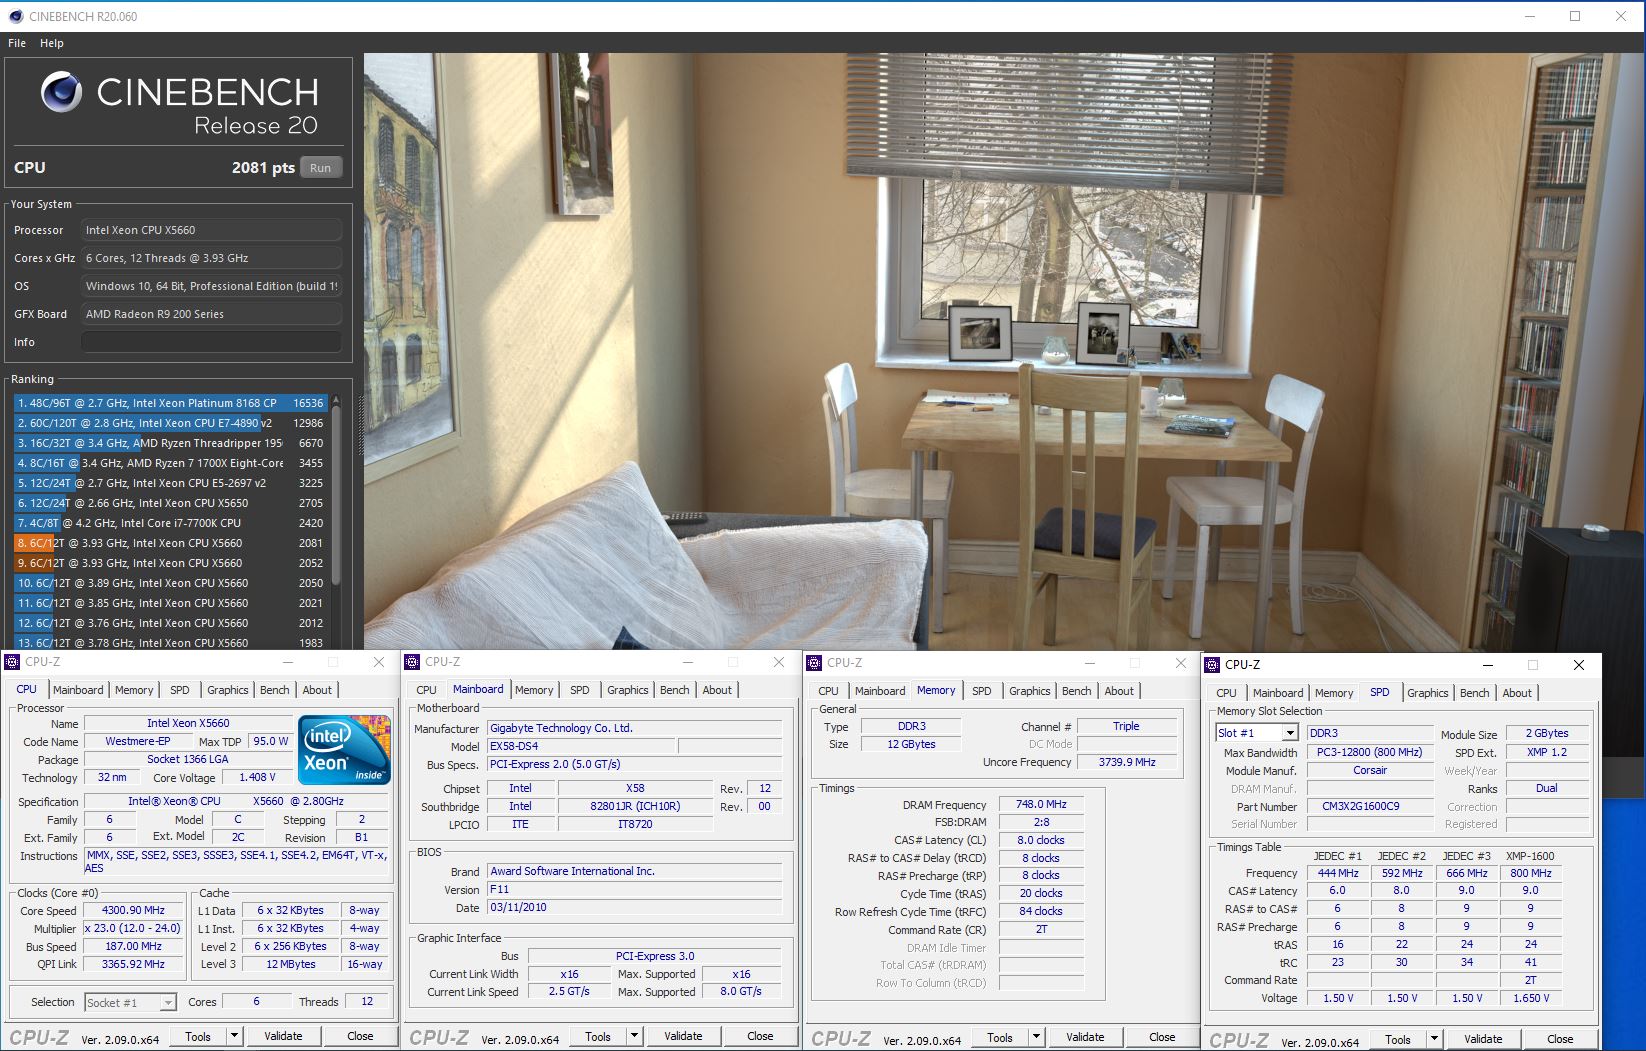Click Close button at bottom of Memory window

tap(1162, 1037)
